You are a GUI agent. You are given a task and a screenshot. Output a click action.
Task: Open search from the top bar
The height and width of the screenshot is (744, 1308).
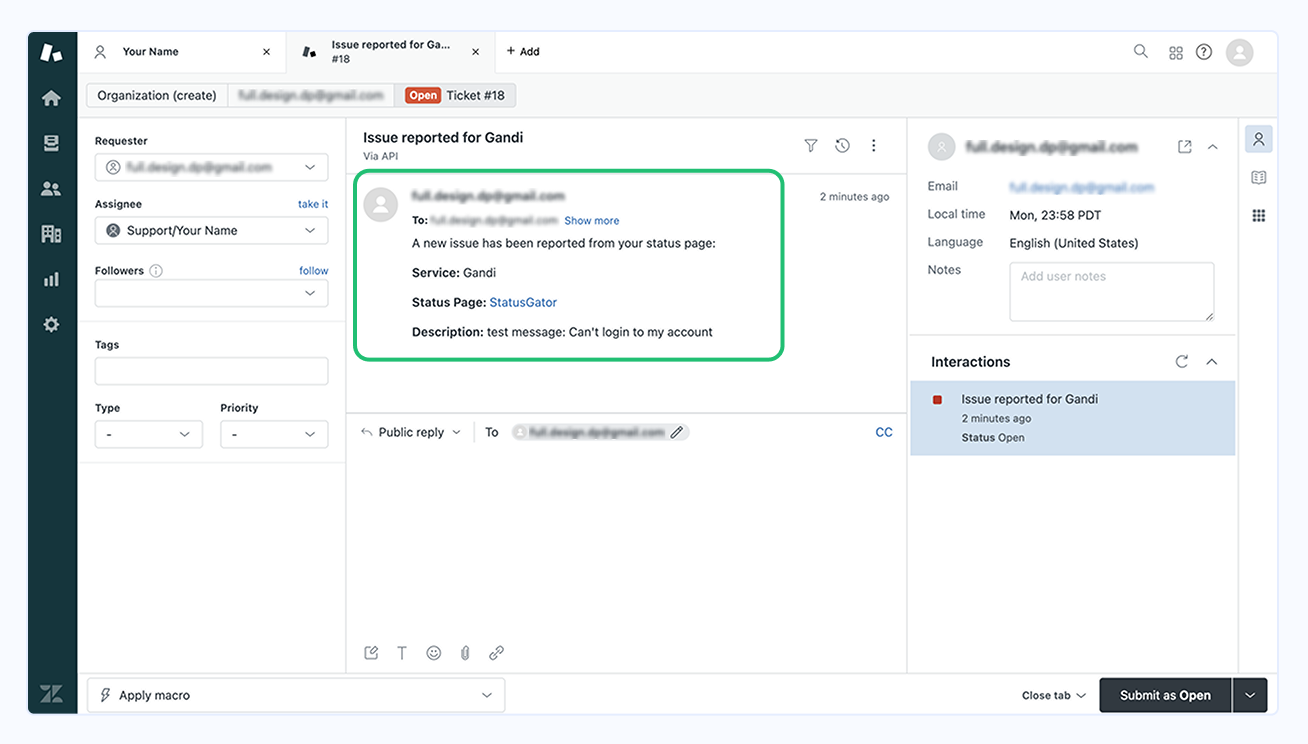pyautogui.click(x=1140, y=51)
